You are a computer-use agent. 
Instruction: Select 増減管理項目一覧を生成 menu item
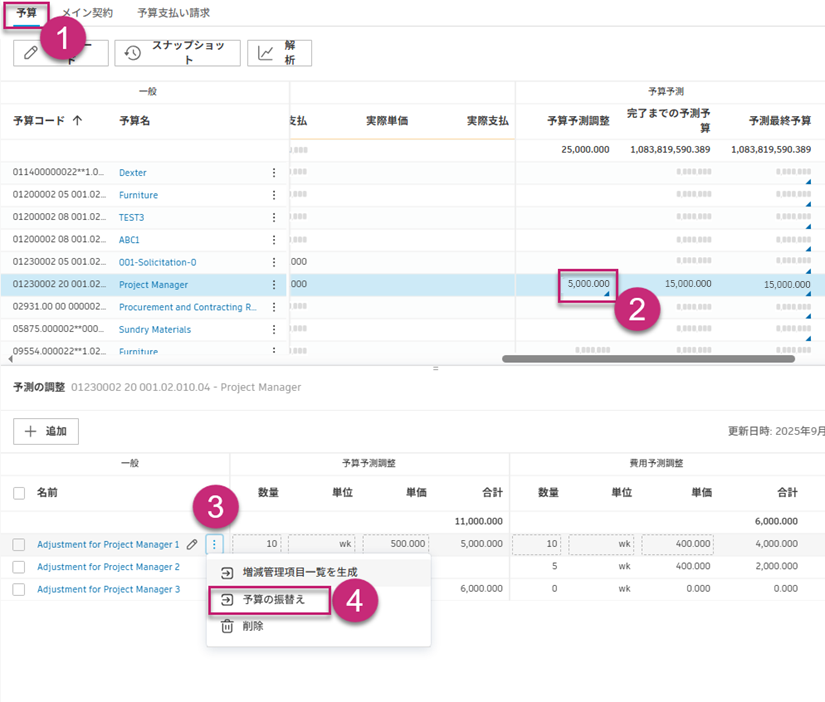point(319,573)
